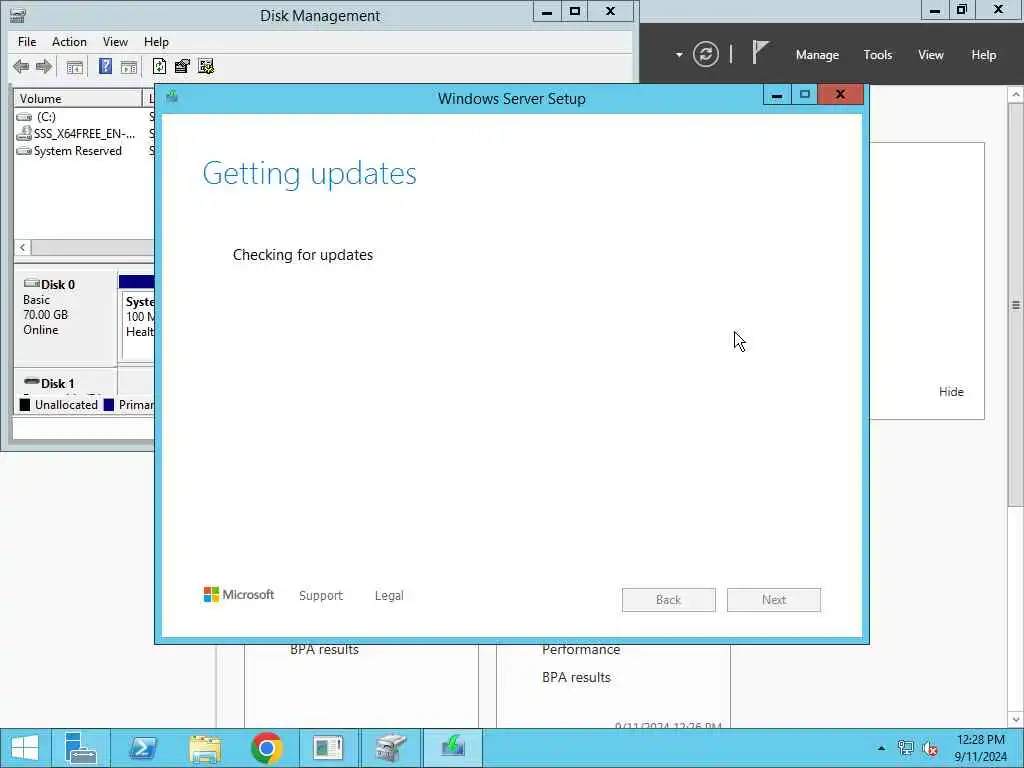Image resolution: width=1024 pixels, height=768 pixels.
Task: Open the Windows Start button
Action: pos(25,748)
